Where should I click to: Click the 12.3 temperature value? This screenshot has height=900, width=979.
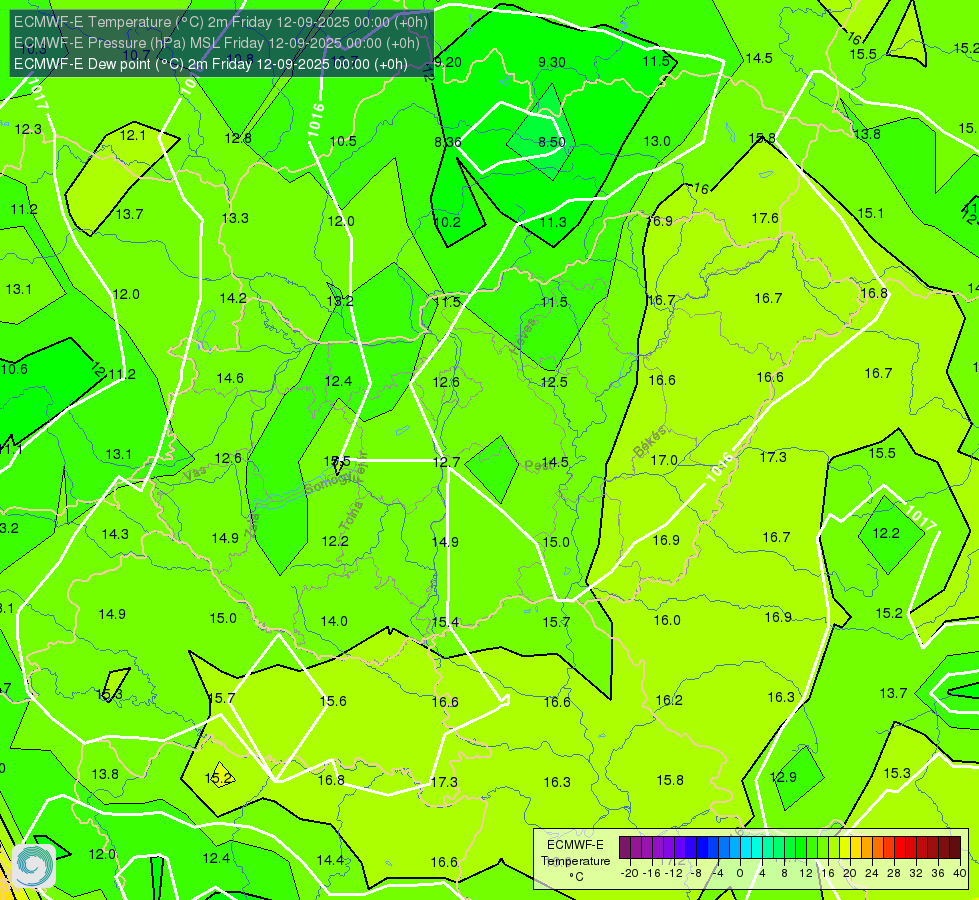[x=28, y=129]
